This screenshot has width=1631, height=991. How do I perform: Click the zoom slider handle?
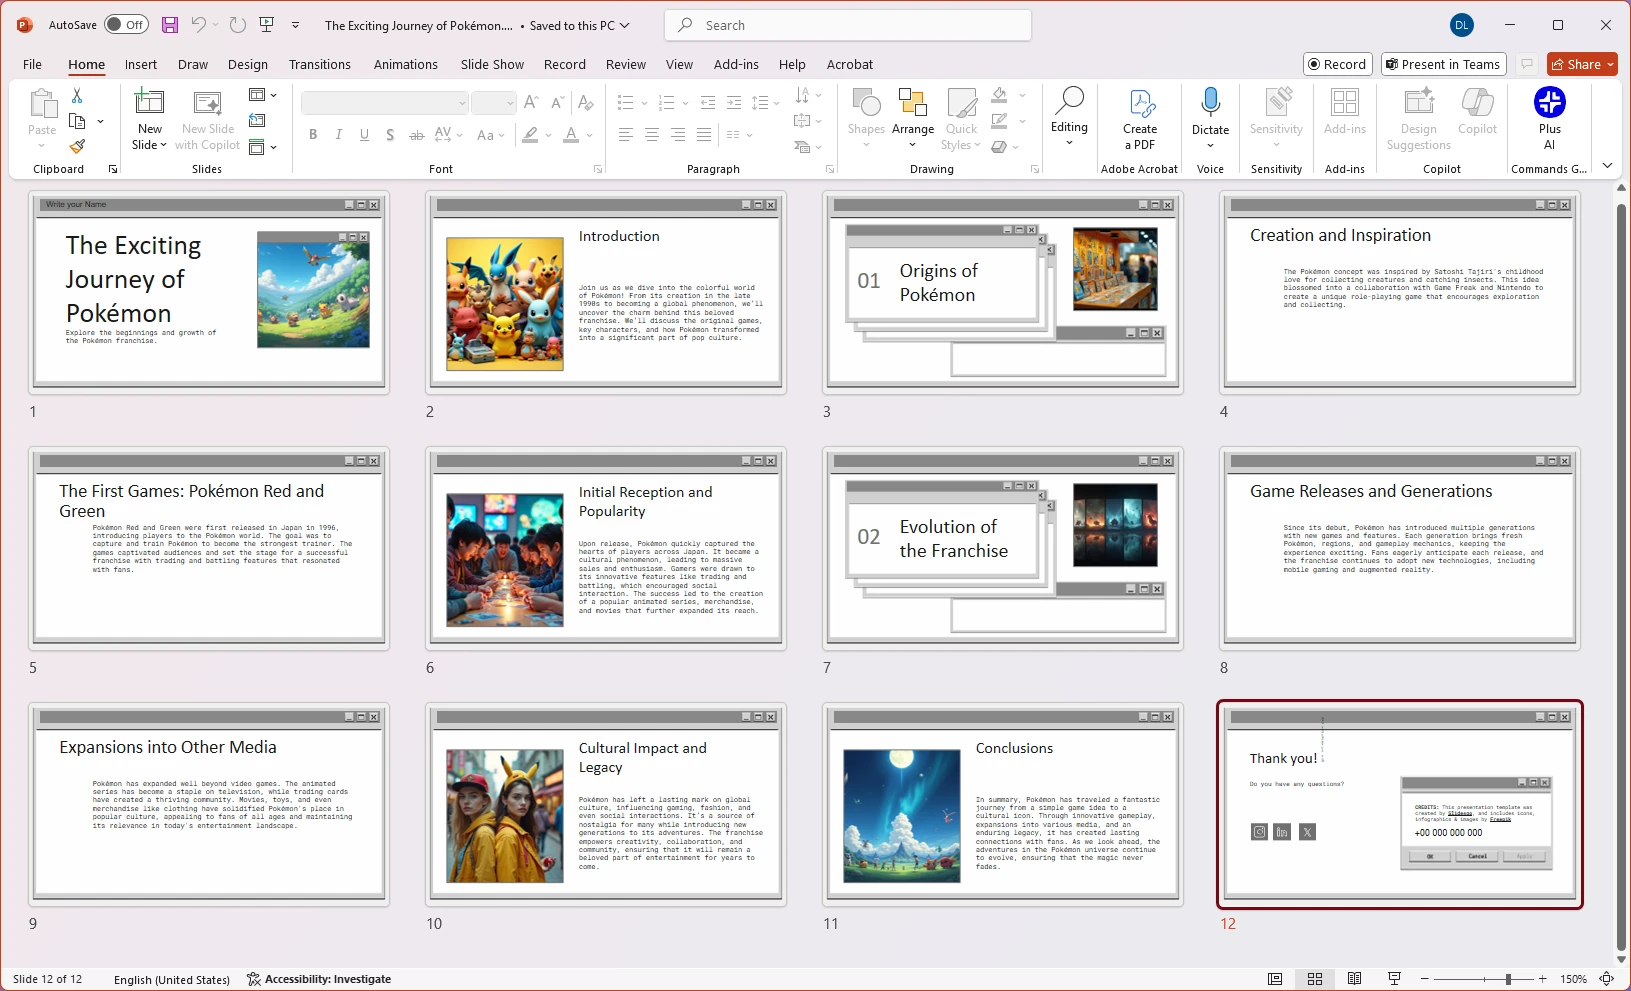coord(1508,979)
